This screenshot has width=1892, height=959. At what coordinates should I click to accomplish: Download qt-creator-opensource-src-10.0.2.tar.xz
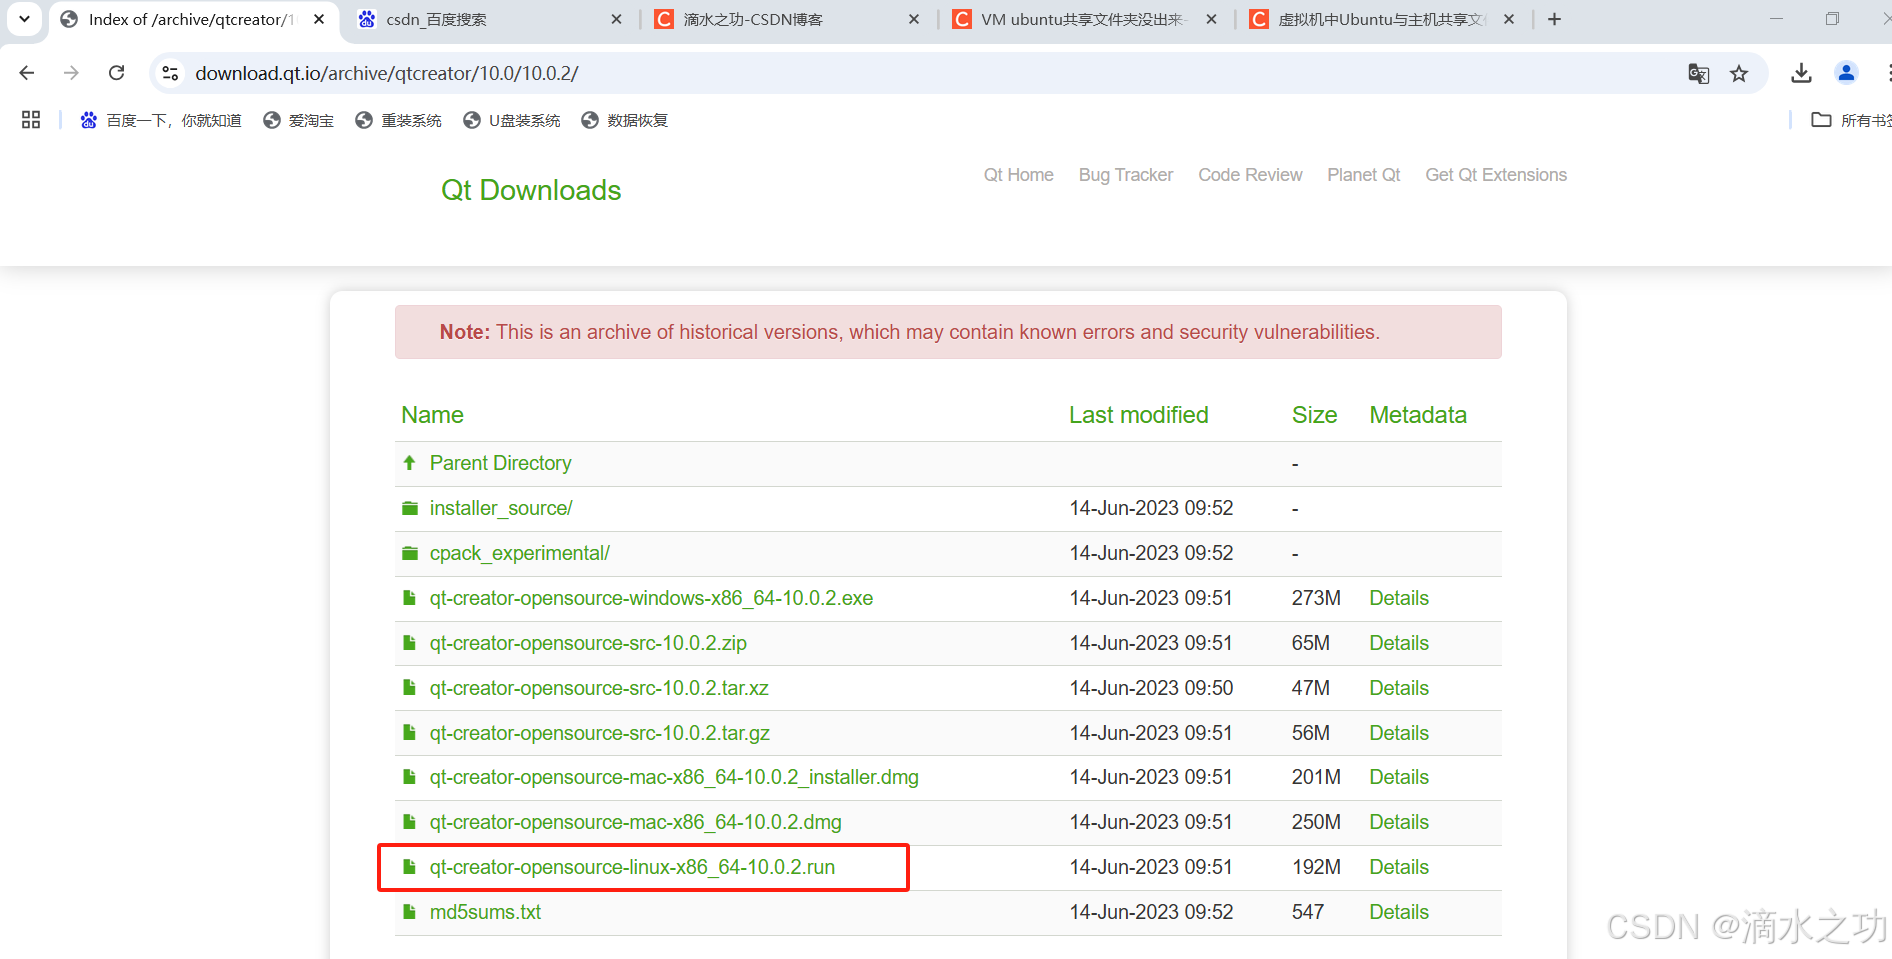coord(599,688)
